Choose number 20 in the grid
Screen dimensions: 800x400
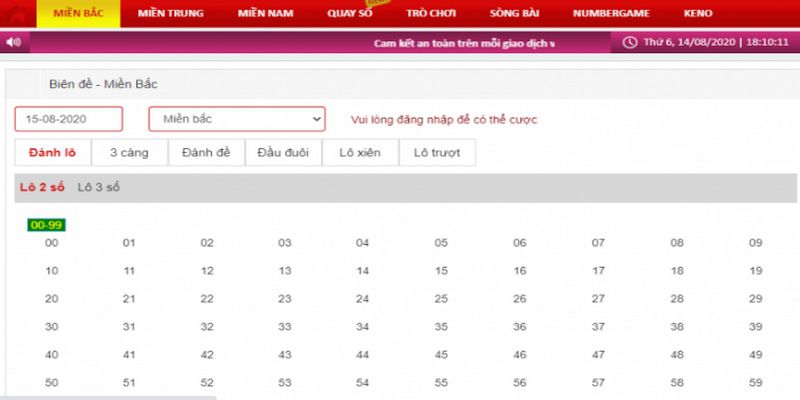coord(52,299)
